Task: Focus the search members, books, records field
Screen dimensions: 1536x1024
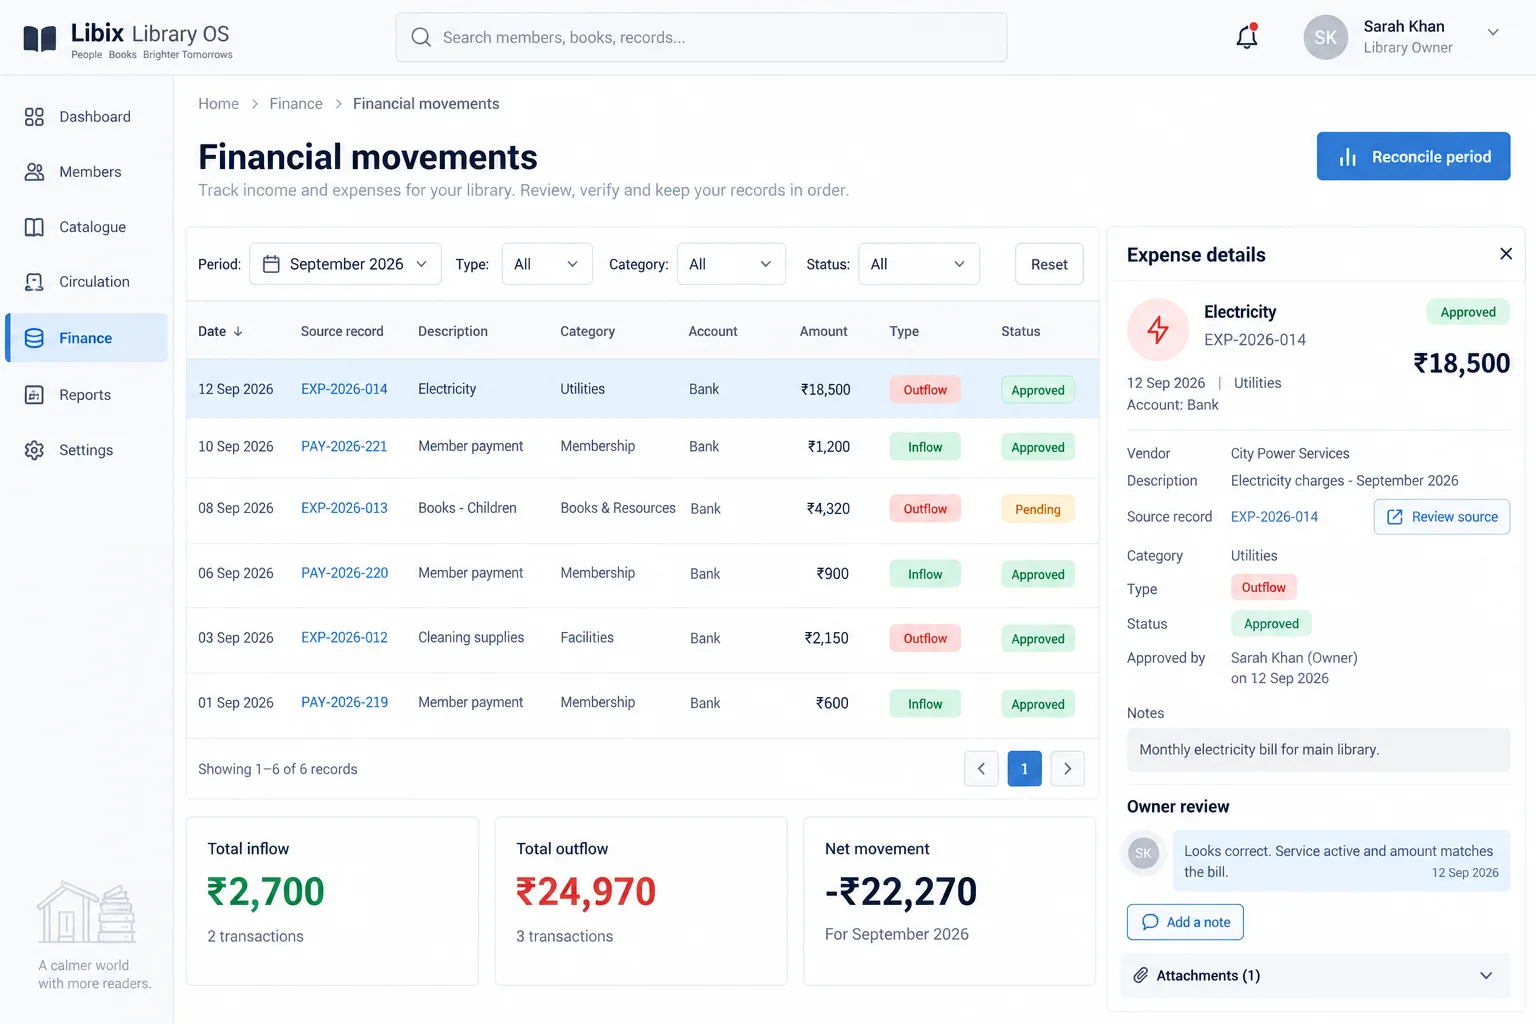Action: coord(701,37)
